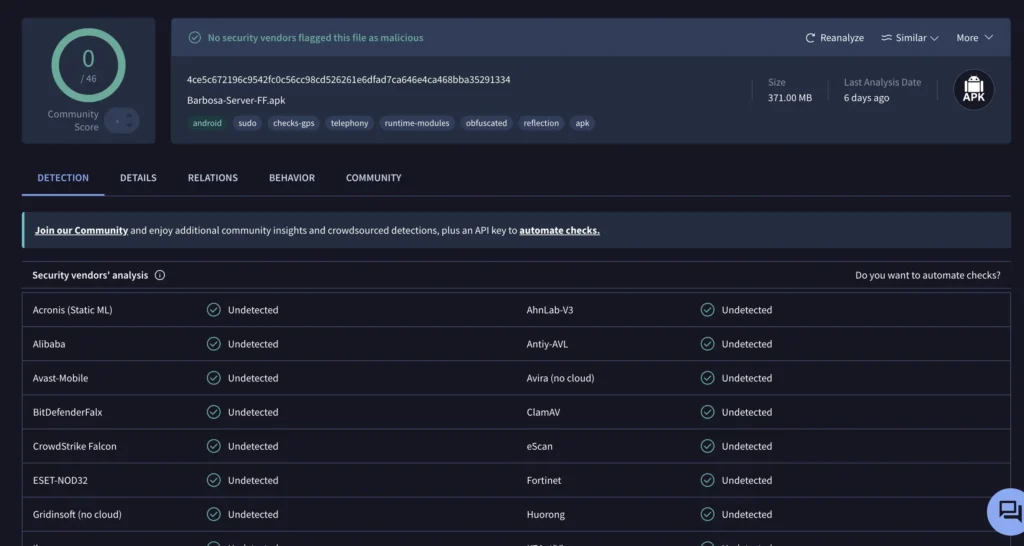Click the obfuscated tag

pos(486,123)
